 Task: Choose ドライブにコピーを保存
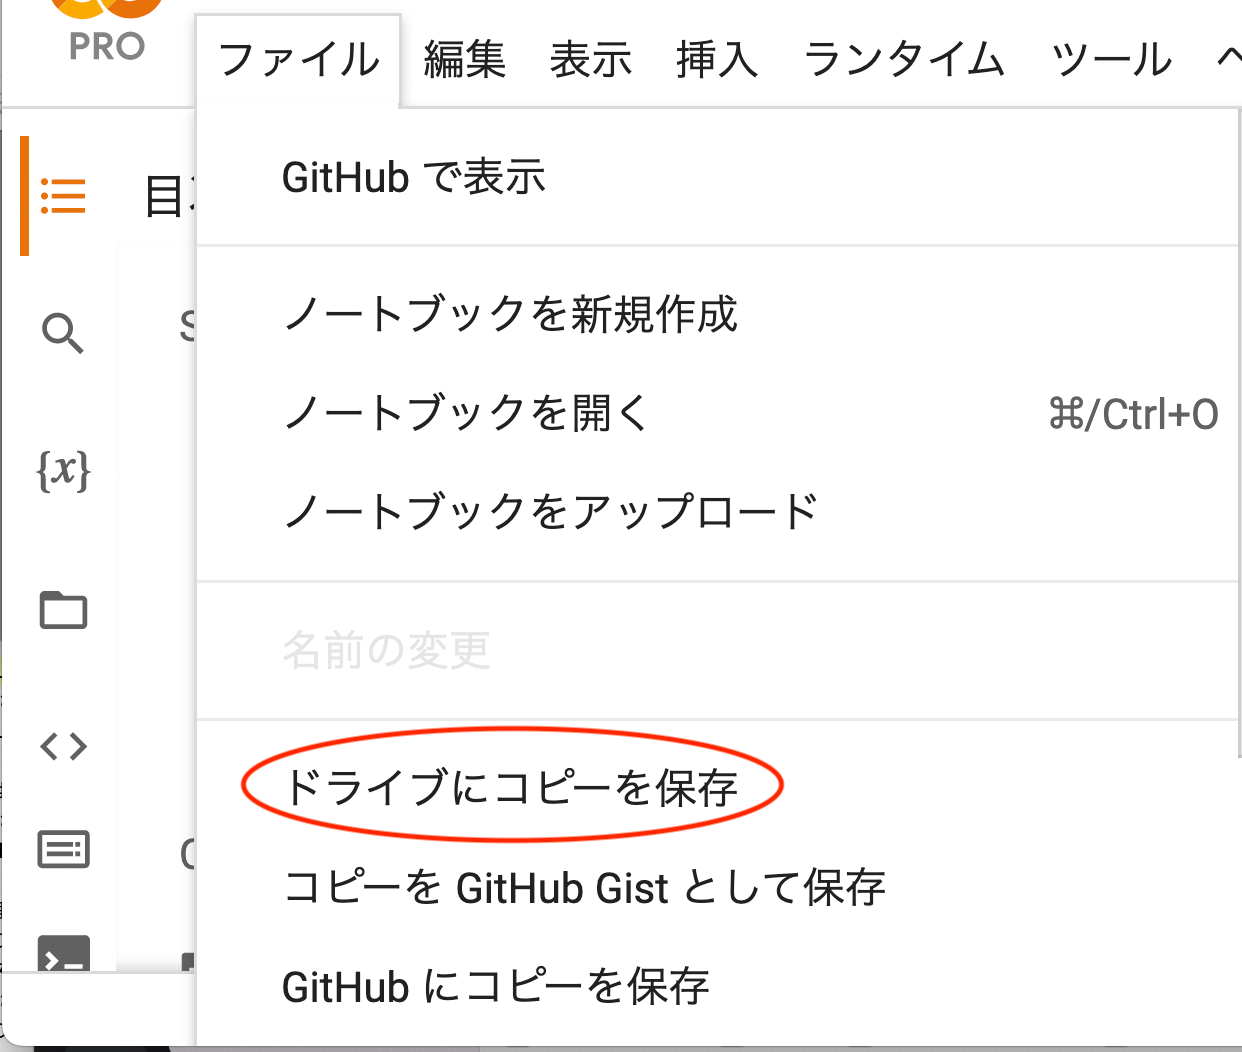719,787
